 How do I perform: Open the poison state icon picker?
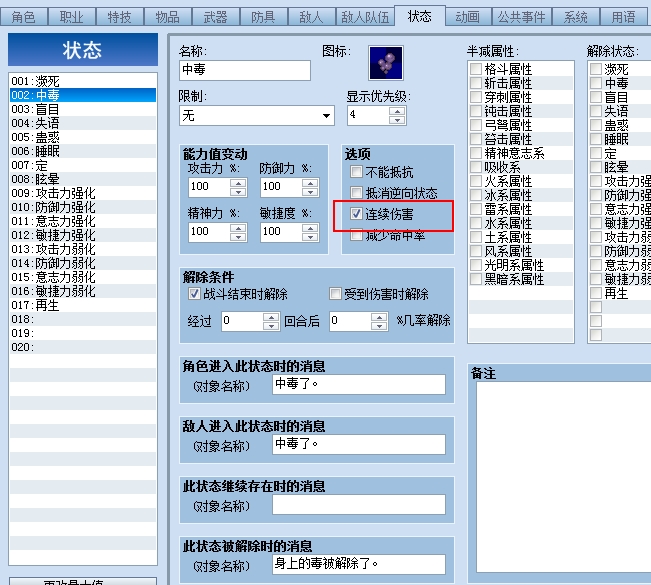tap(386, 63)
